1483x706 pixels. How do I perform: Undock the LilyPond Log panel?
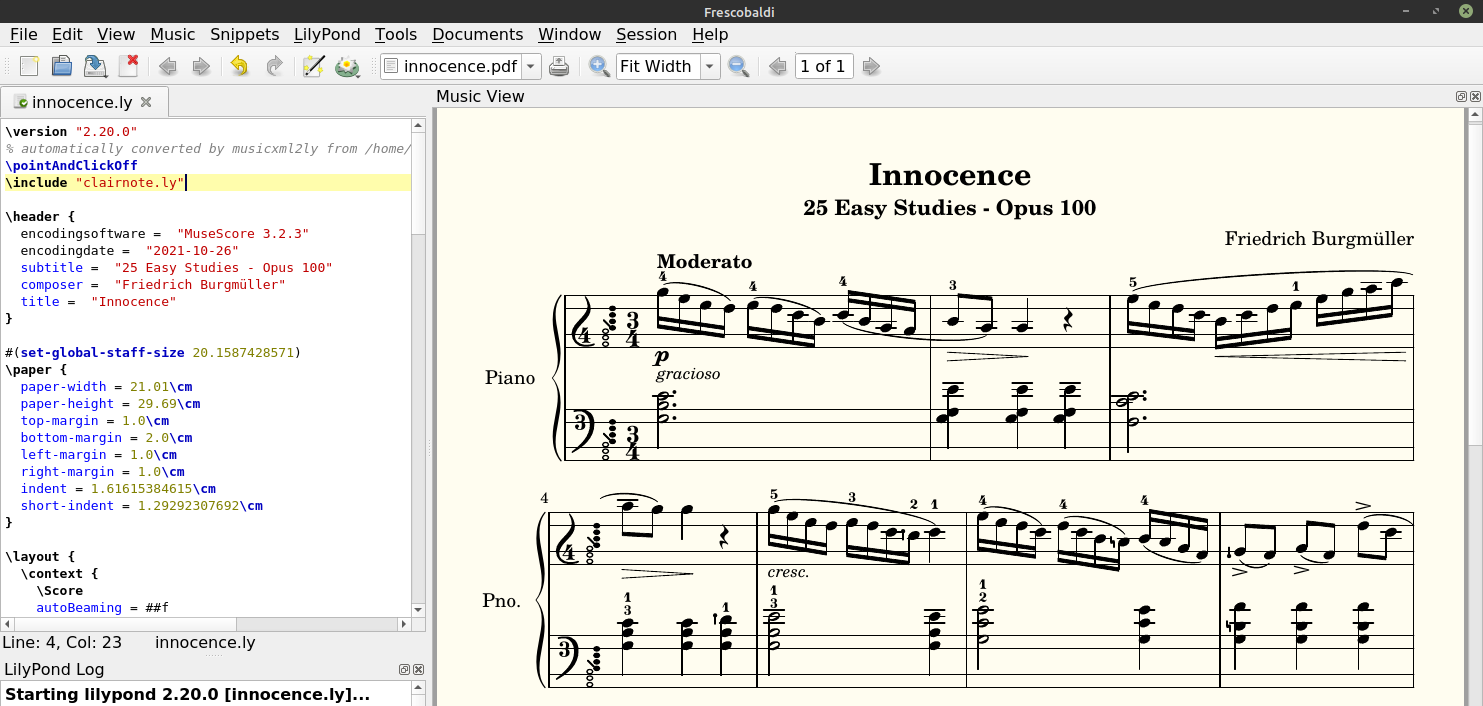click(x=405, y=669)
